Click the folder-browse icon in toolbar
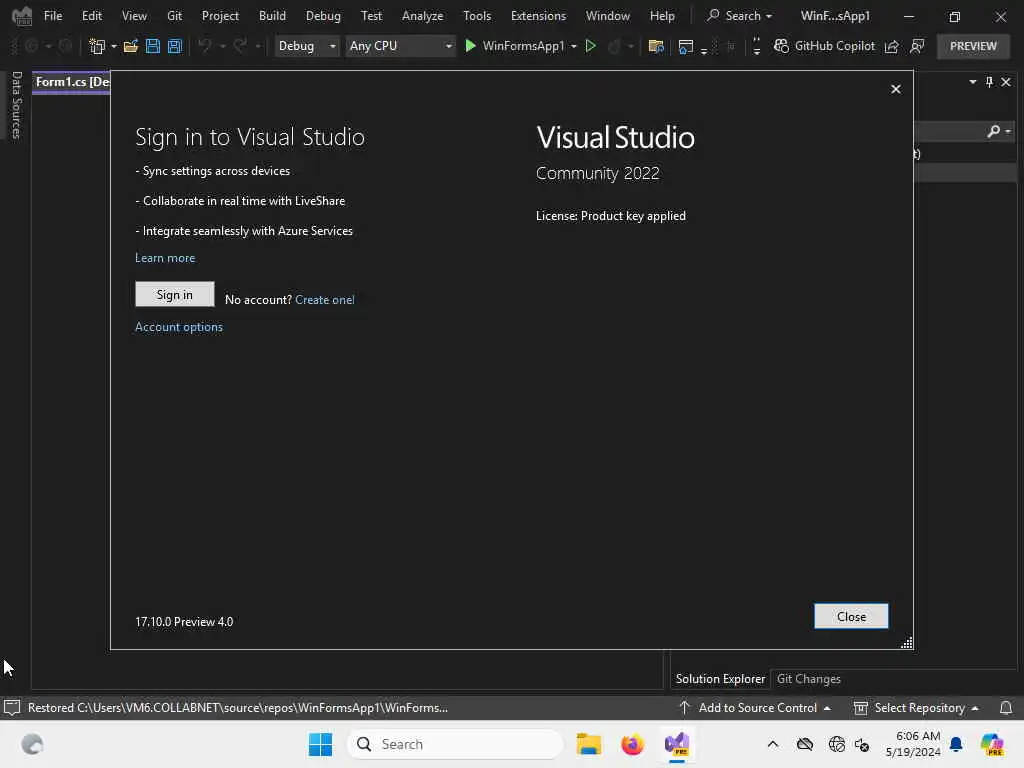Image resolution: width=1024 pixels, height=768 pixels. coord(656,46)
